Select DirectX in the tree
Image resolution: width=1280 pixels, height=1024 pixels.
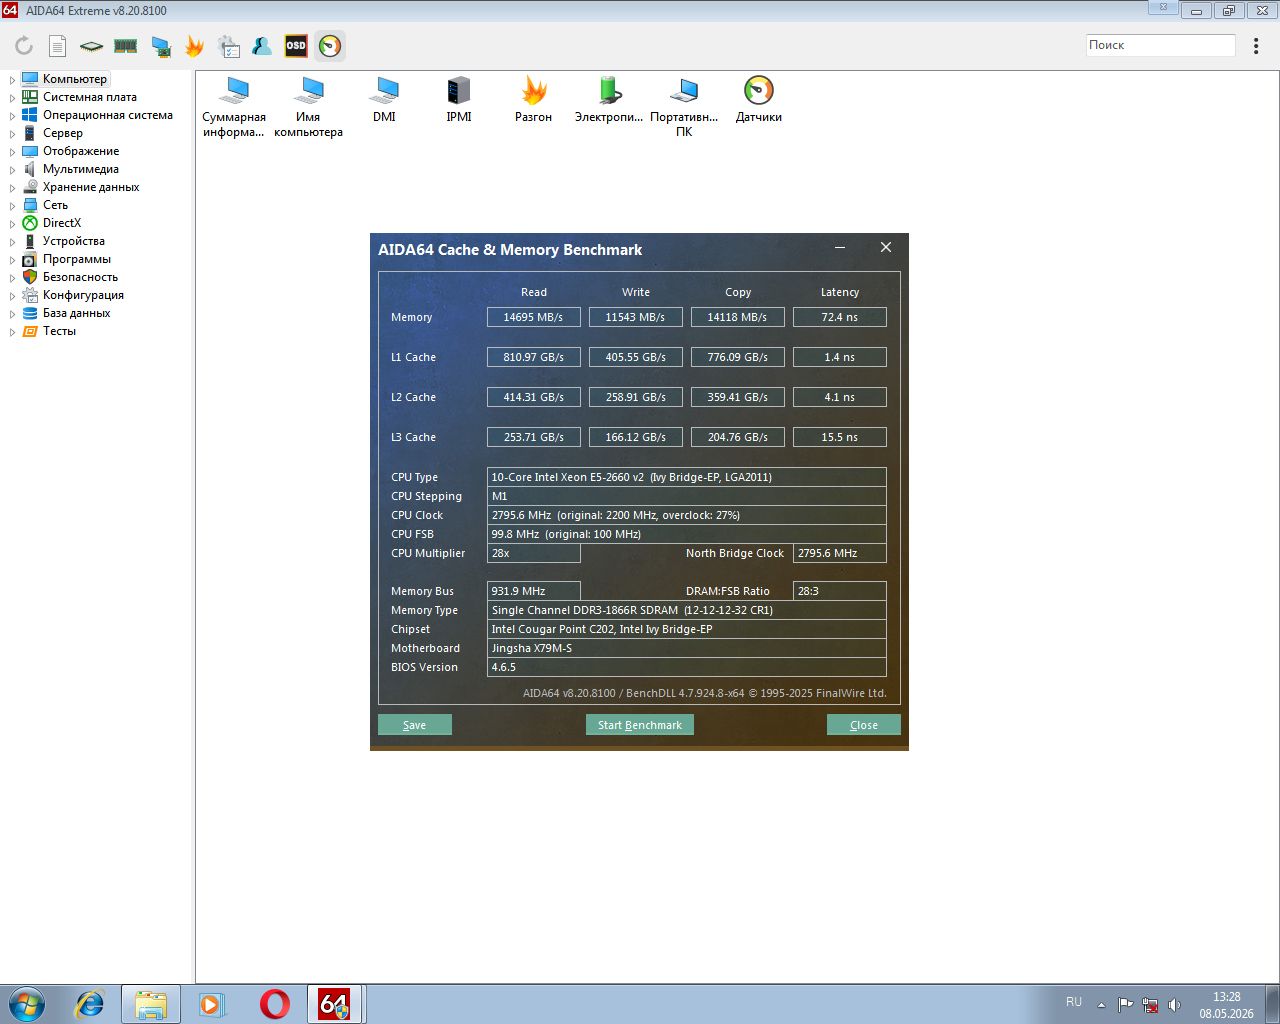62,223
